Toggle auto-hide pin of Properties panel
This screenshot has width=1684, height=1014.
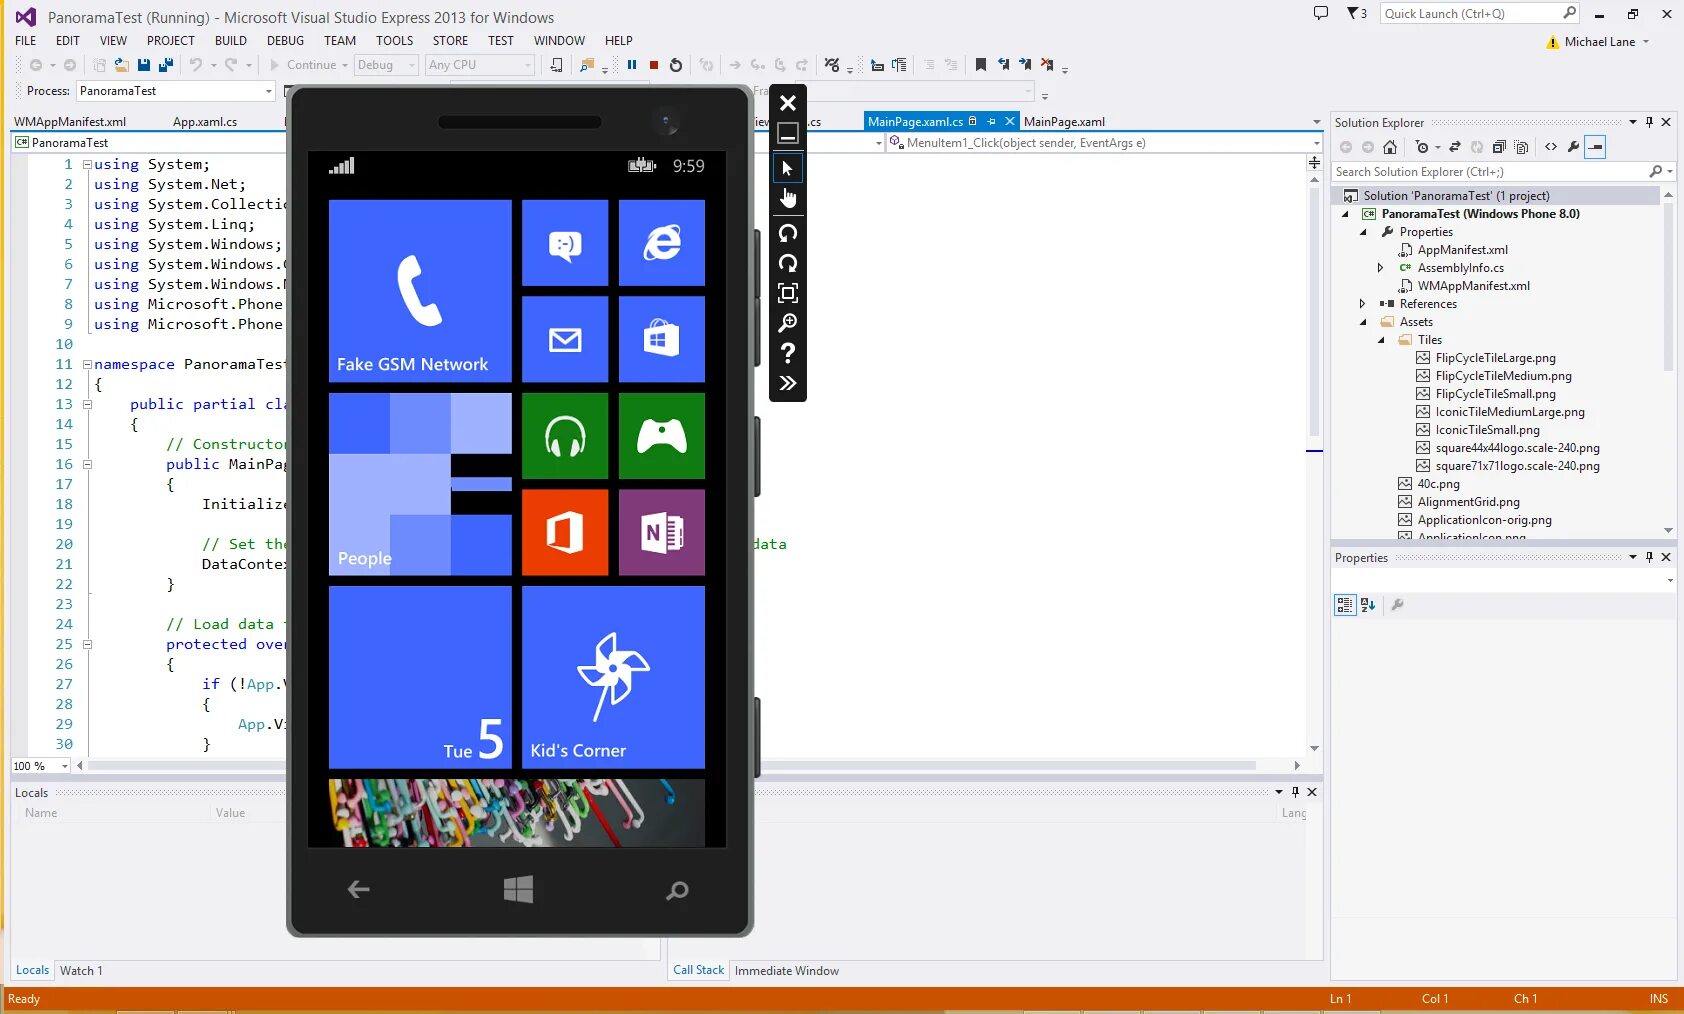tap(1650, 557)
